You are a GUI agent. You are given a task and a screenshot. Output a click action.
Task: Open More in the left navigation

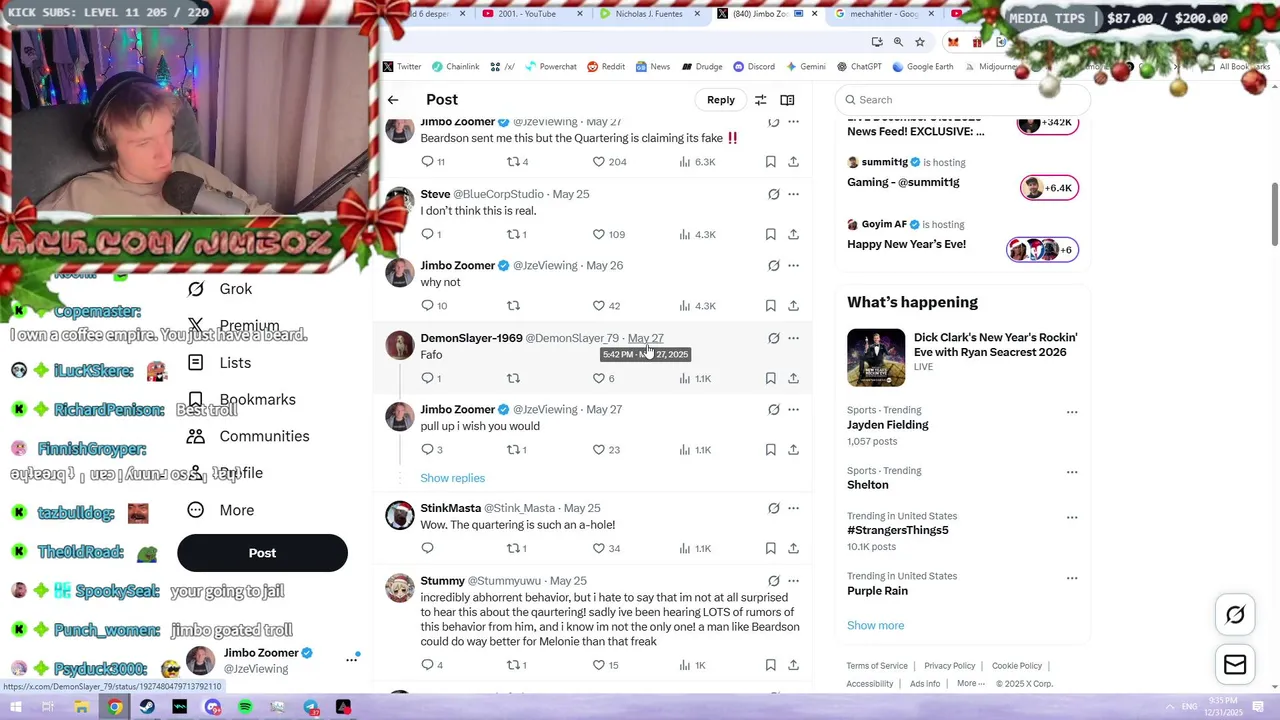pos(220,510)
